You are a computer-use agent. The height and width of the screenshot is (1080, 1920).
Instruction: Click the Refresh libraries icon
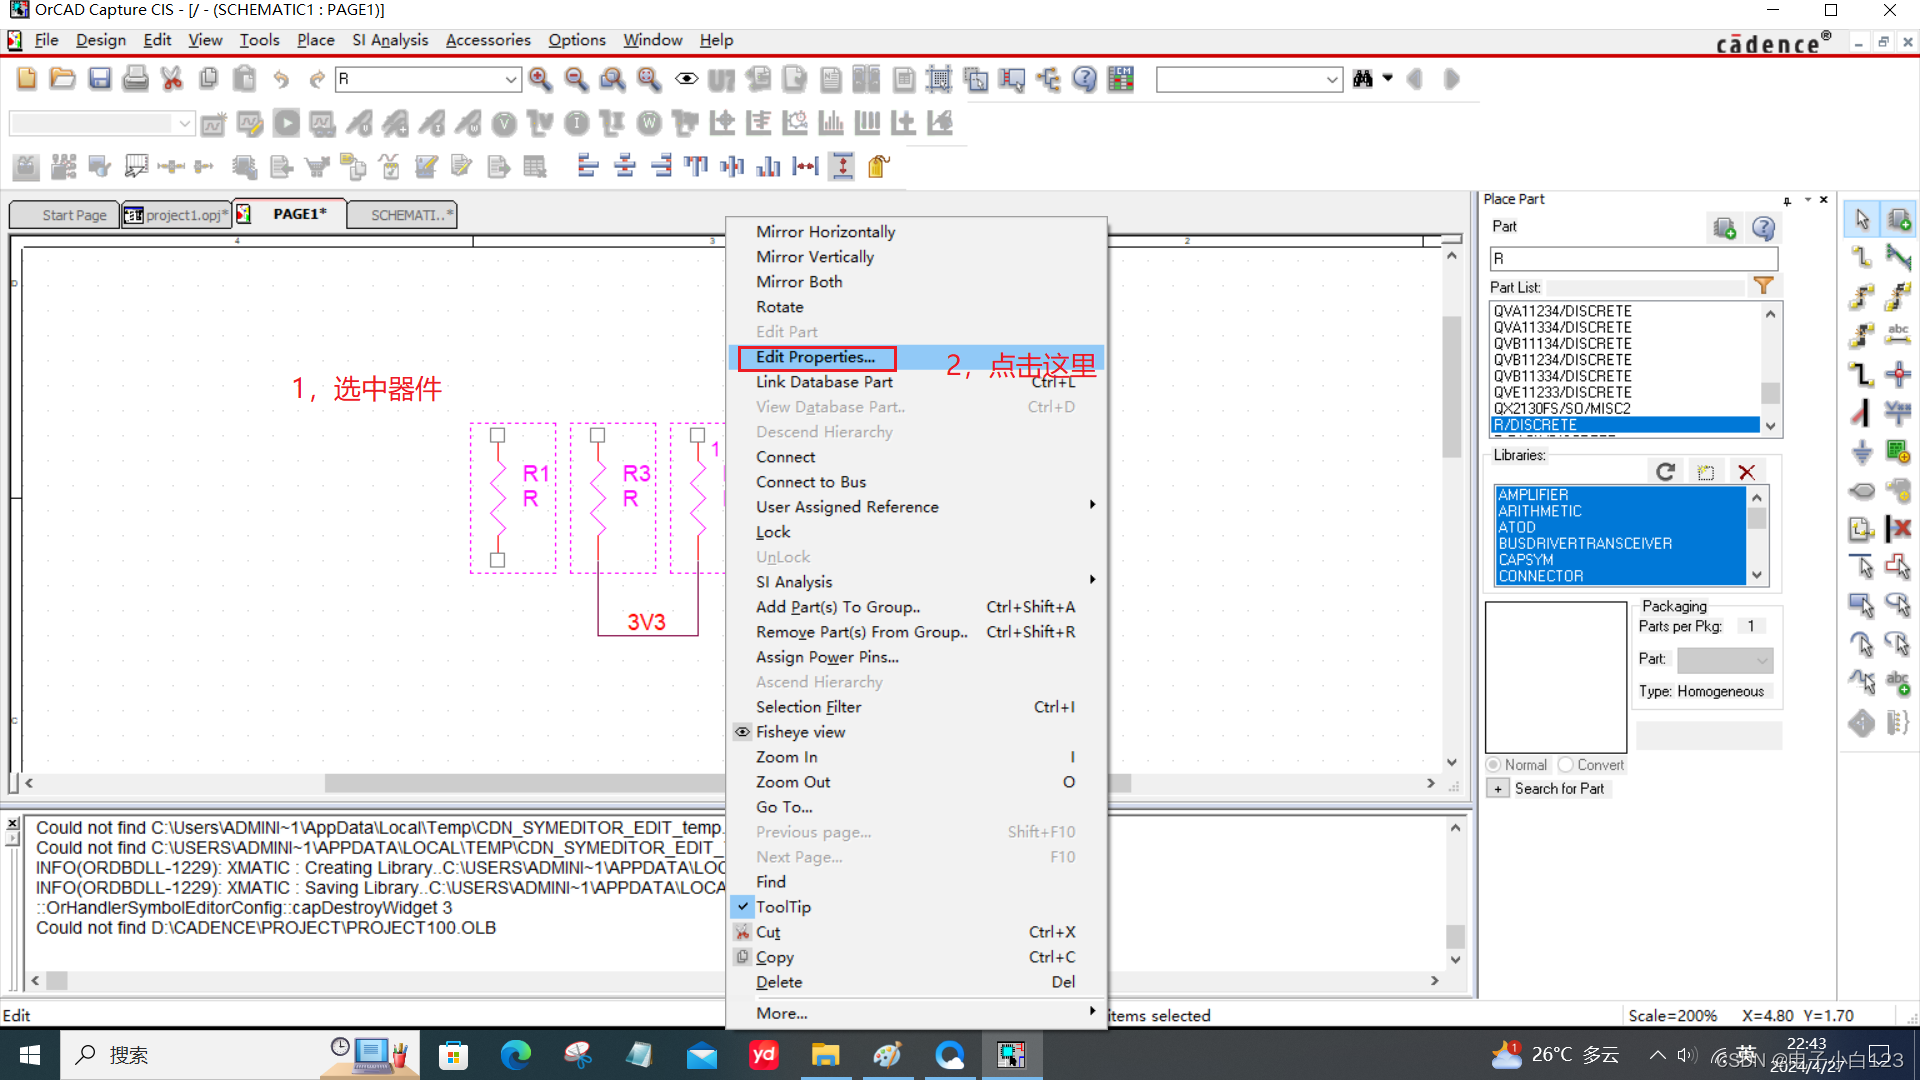click(1665, 472)
